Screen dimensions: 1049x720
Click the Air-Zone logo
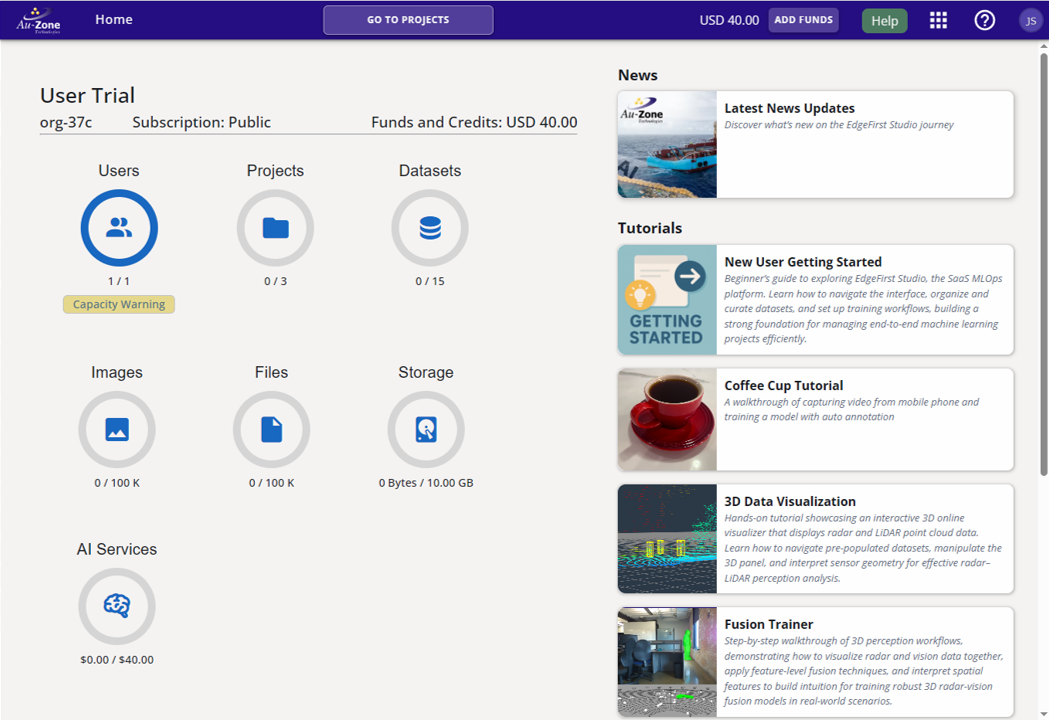36,19
